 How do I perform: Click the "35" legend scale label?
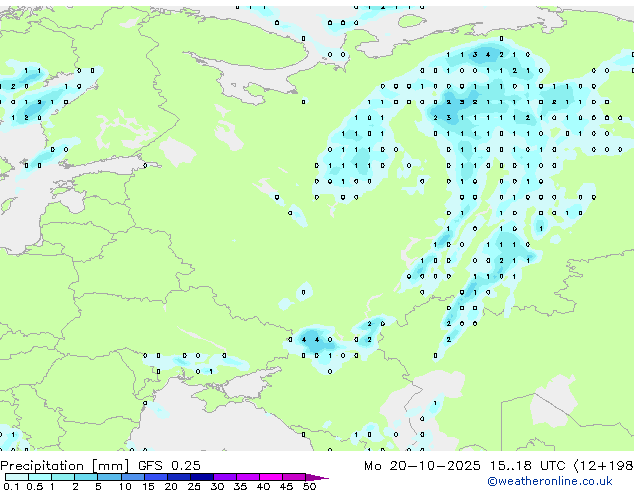240,486
